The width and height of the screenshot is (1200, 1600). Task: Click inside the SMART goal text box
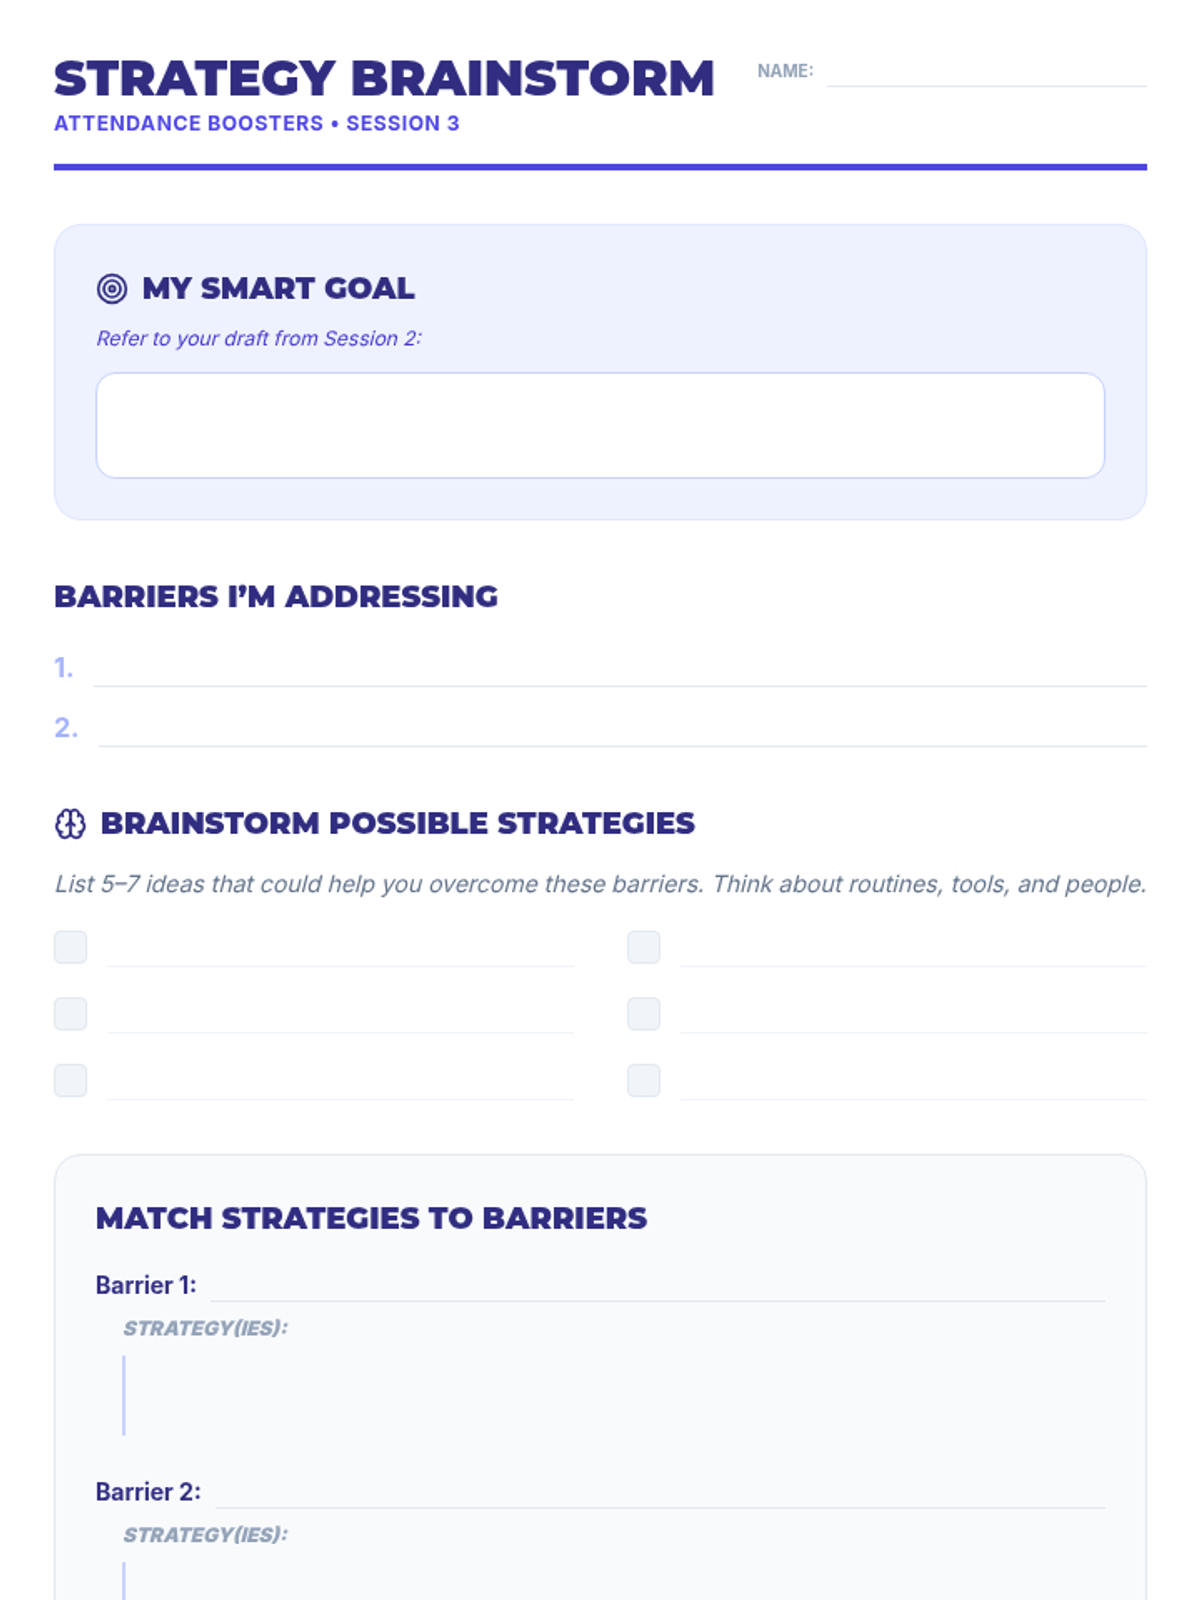tap(600, 425)
